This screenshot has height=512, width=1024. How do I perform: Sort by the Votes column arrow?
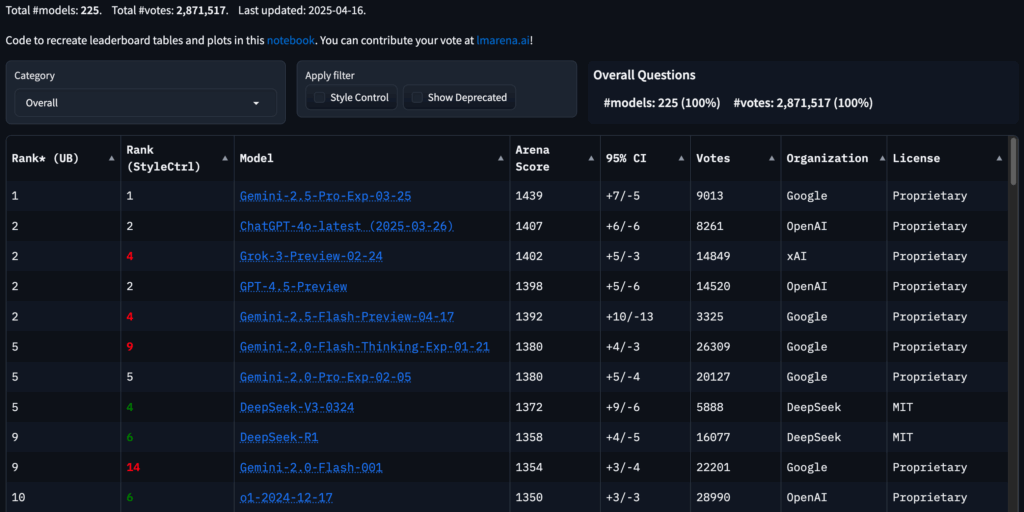click(771, 159)
